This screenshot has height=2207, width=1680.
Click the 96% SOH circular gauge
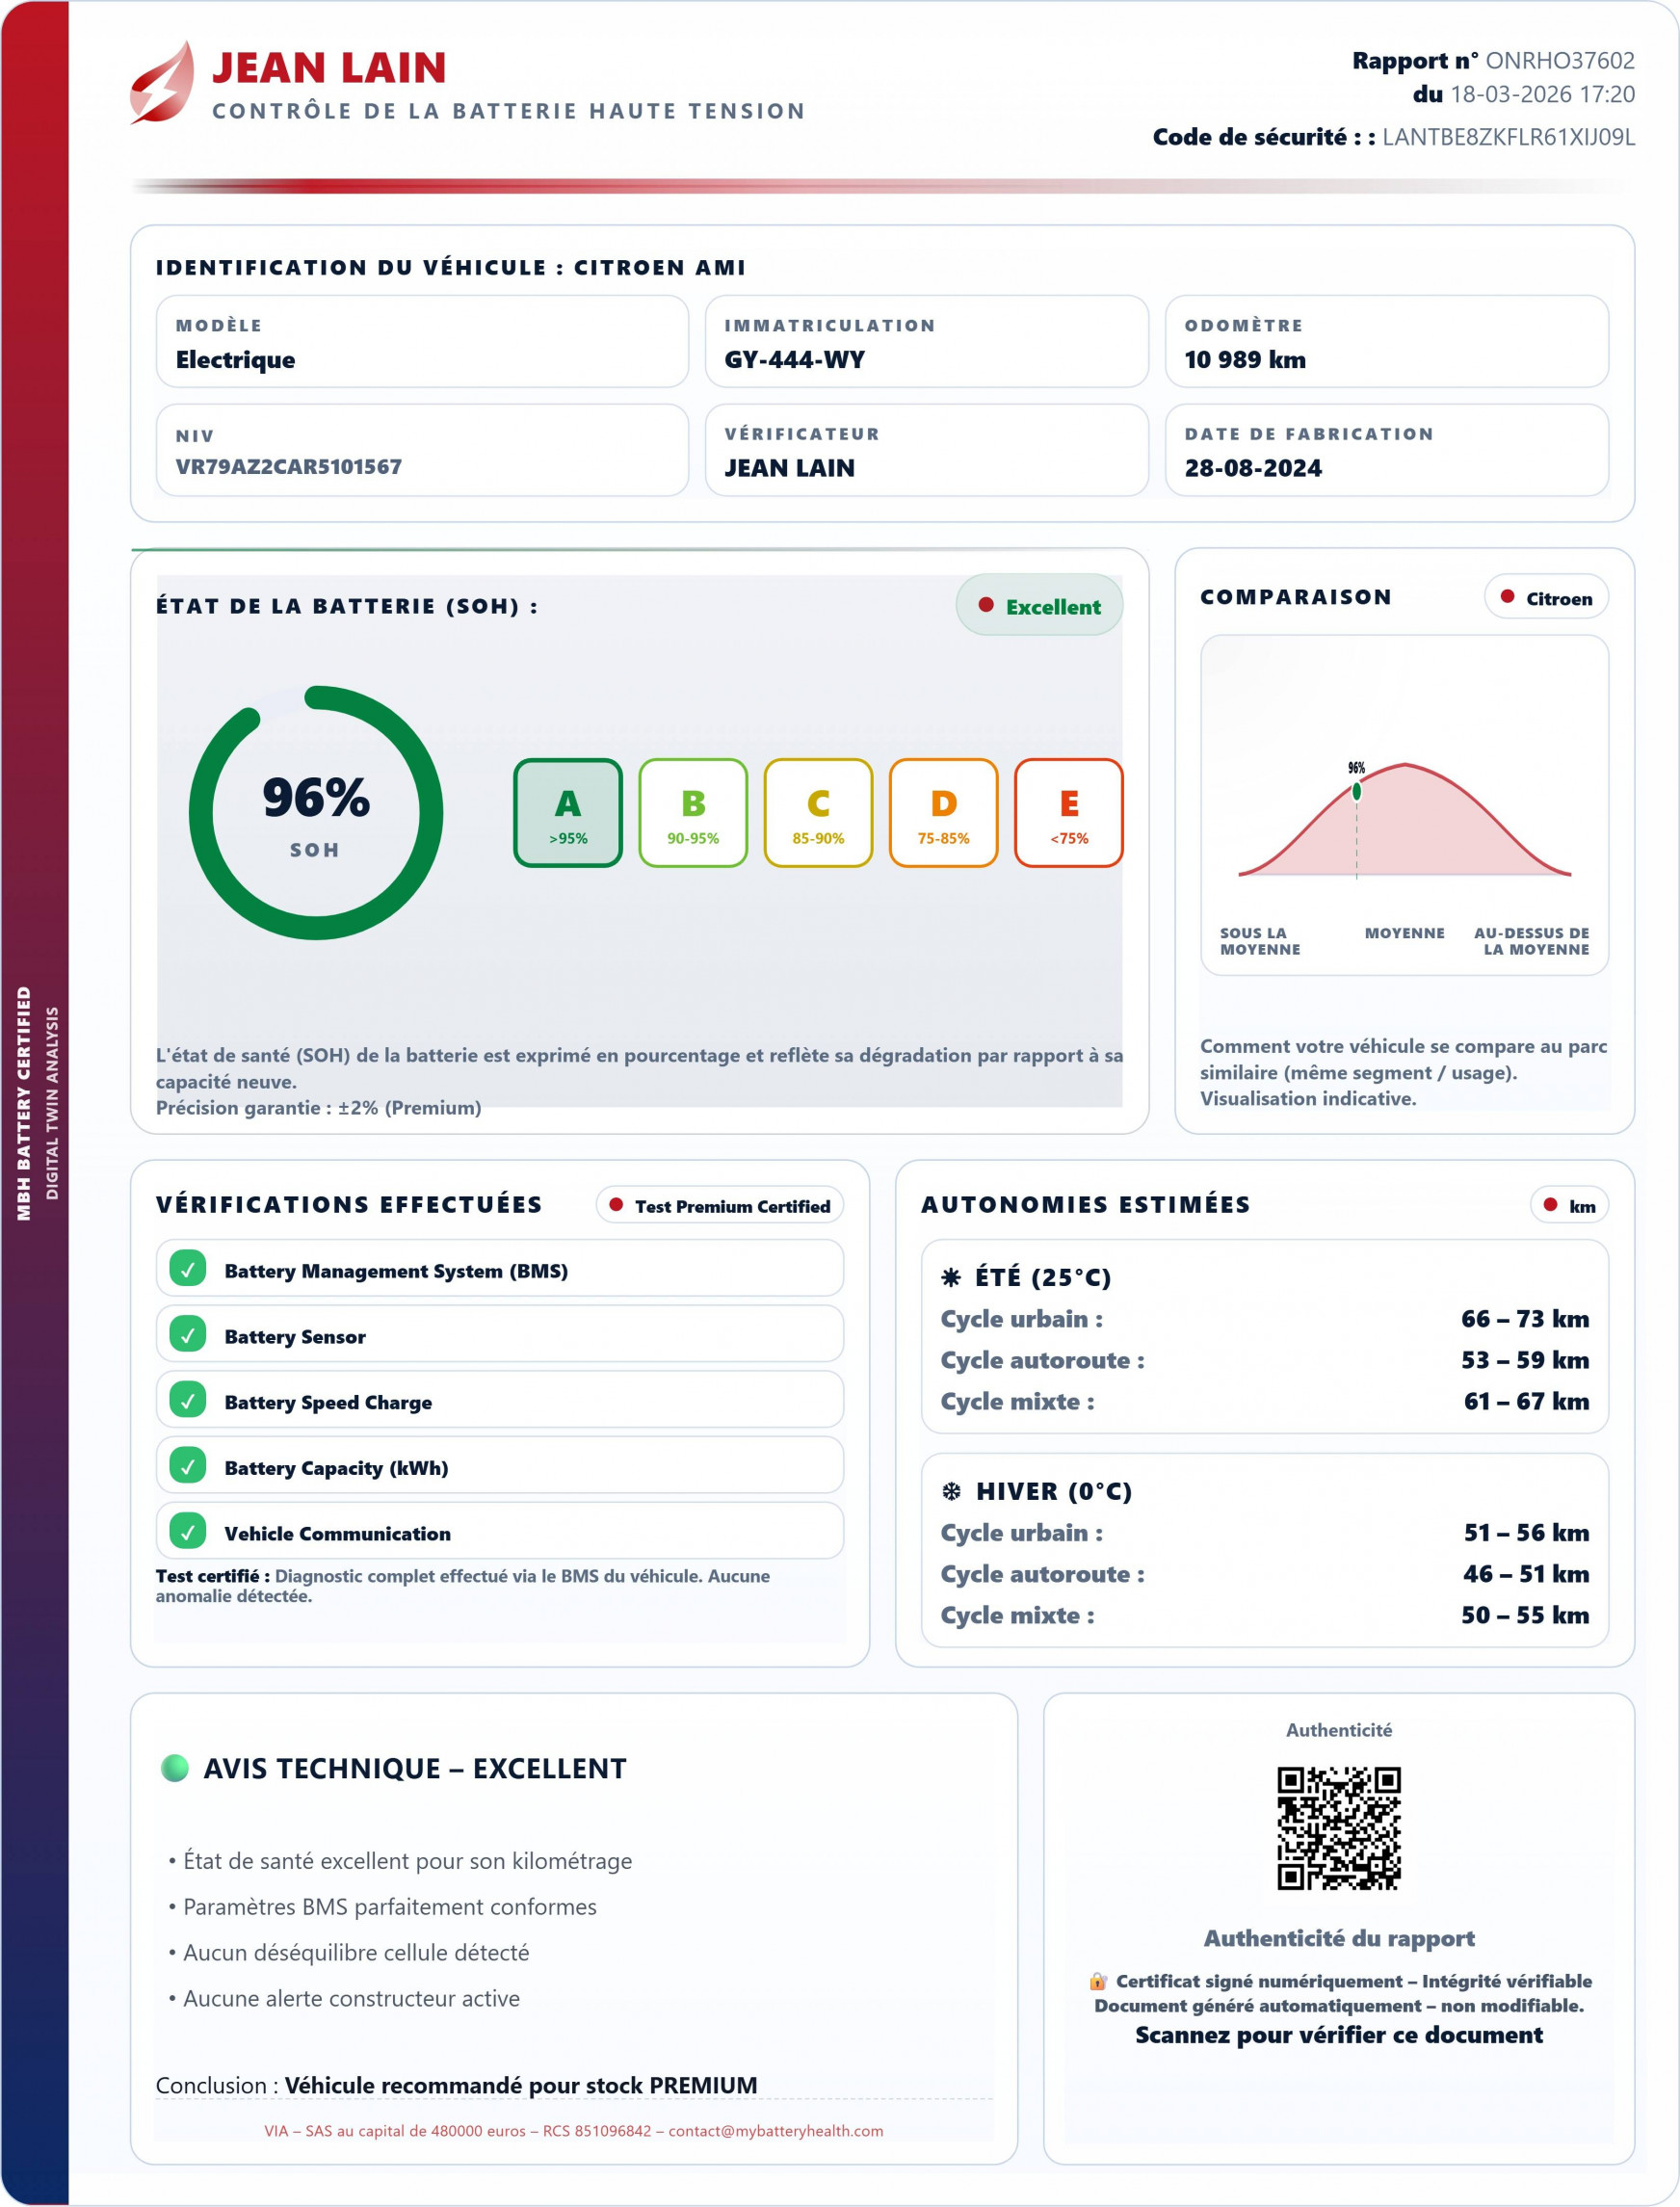[316, 813]
